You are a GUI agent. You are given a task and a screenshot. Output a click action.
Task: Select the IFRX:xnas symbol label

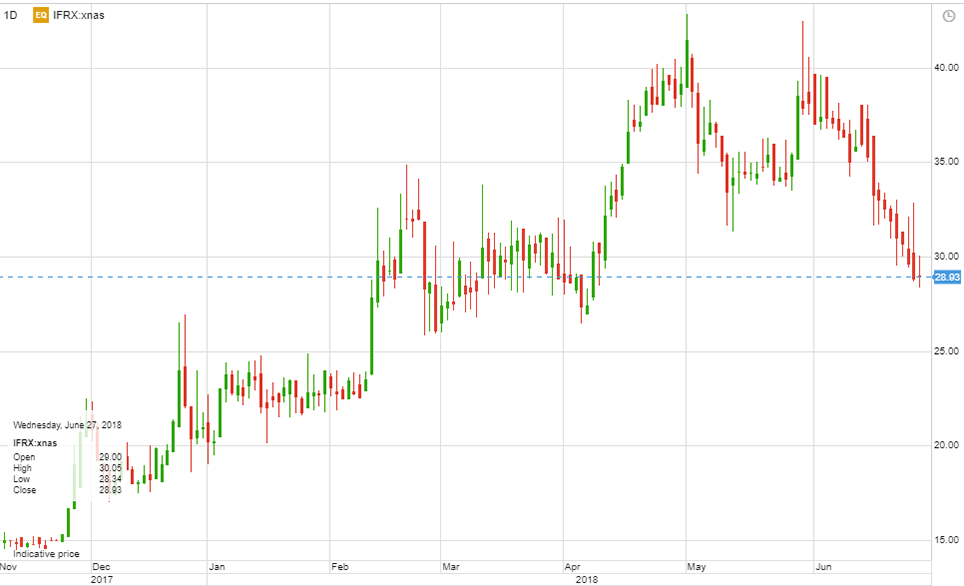(x=79, y=15)
